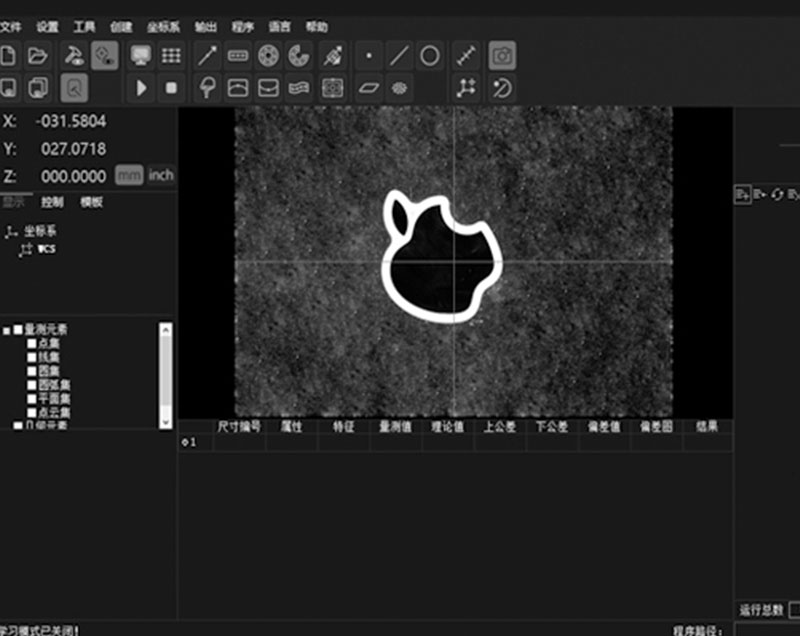Check the 线集 checkbox
800x636 pixels.
pyautogui.click(x=32, y=357)
